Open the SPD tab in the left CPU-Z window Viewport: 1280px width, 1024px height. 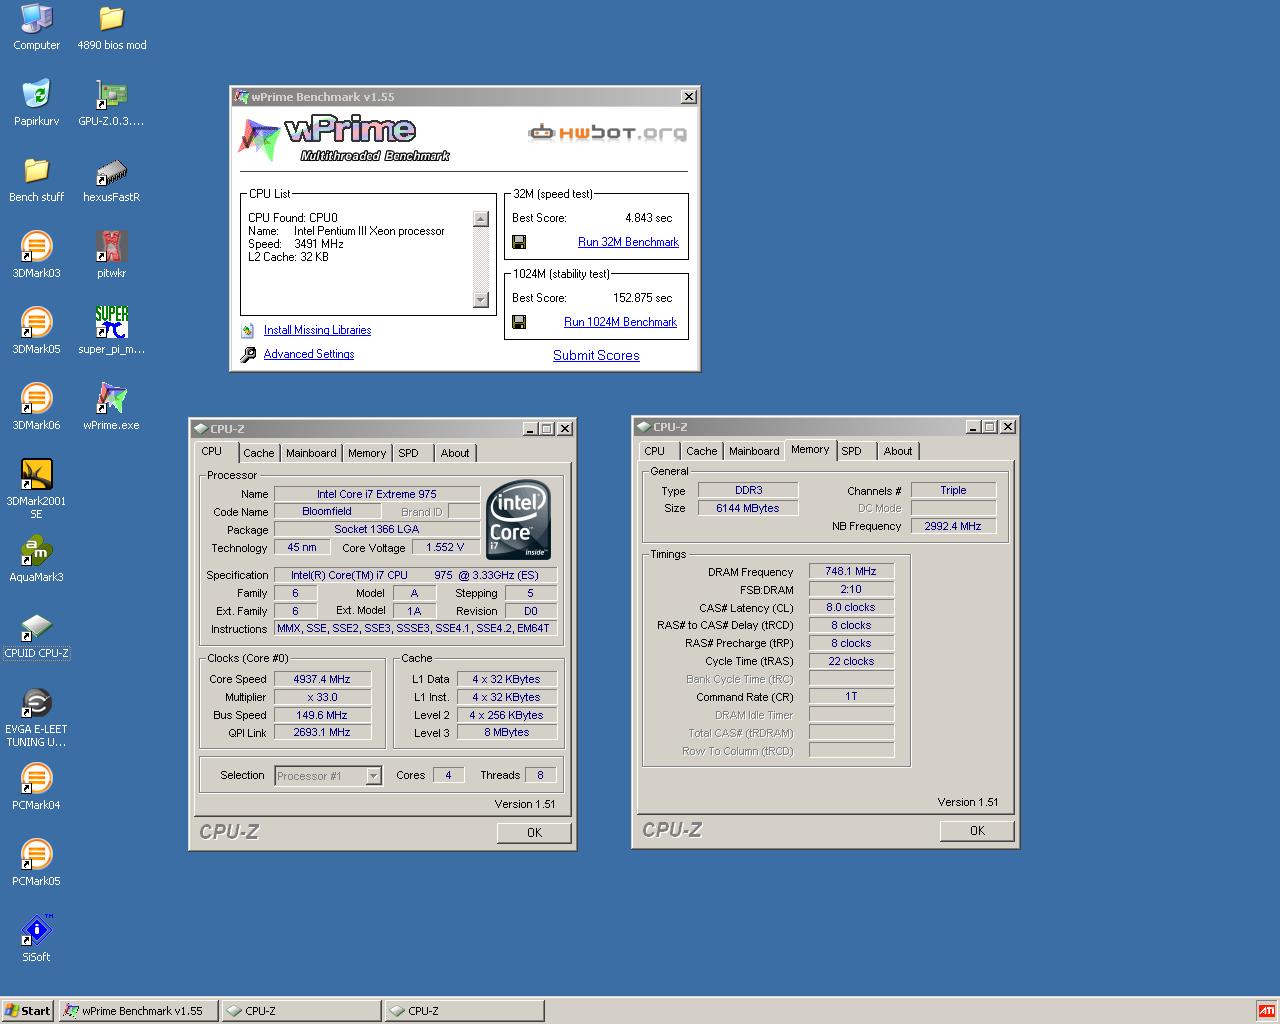click(408, 453)
